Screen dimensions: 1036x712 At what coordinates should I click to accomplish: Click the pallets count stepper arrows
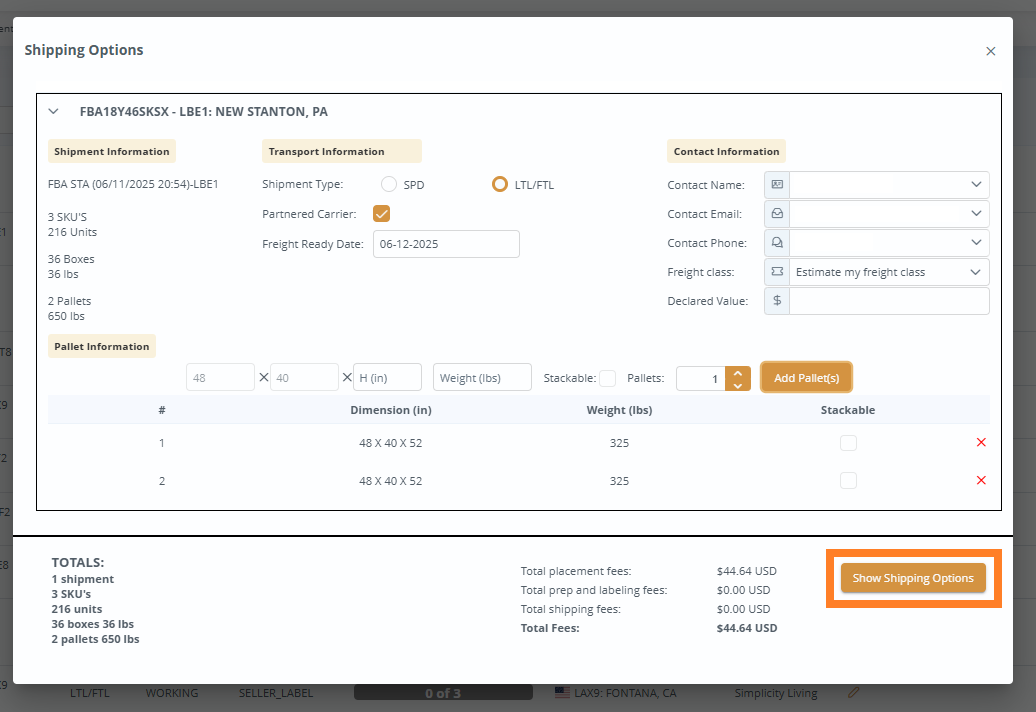[738, 378]
